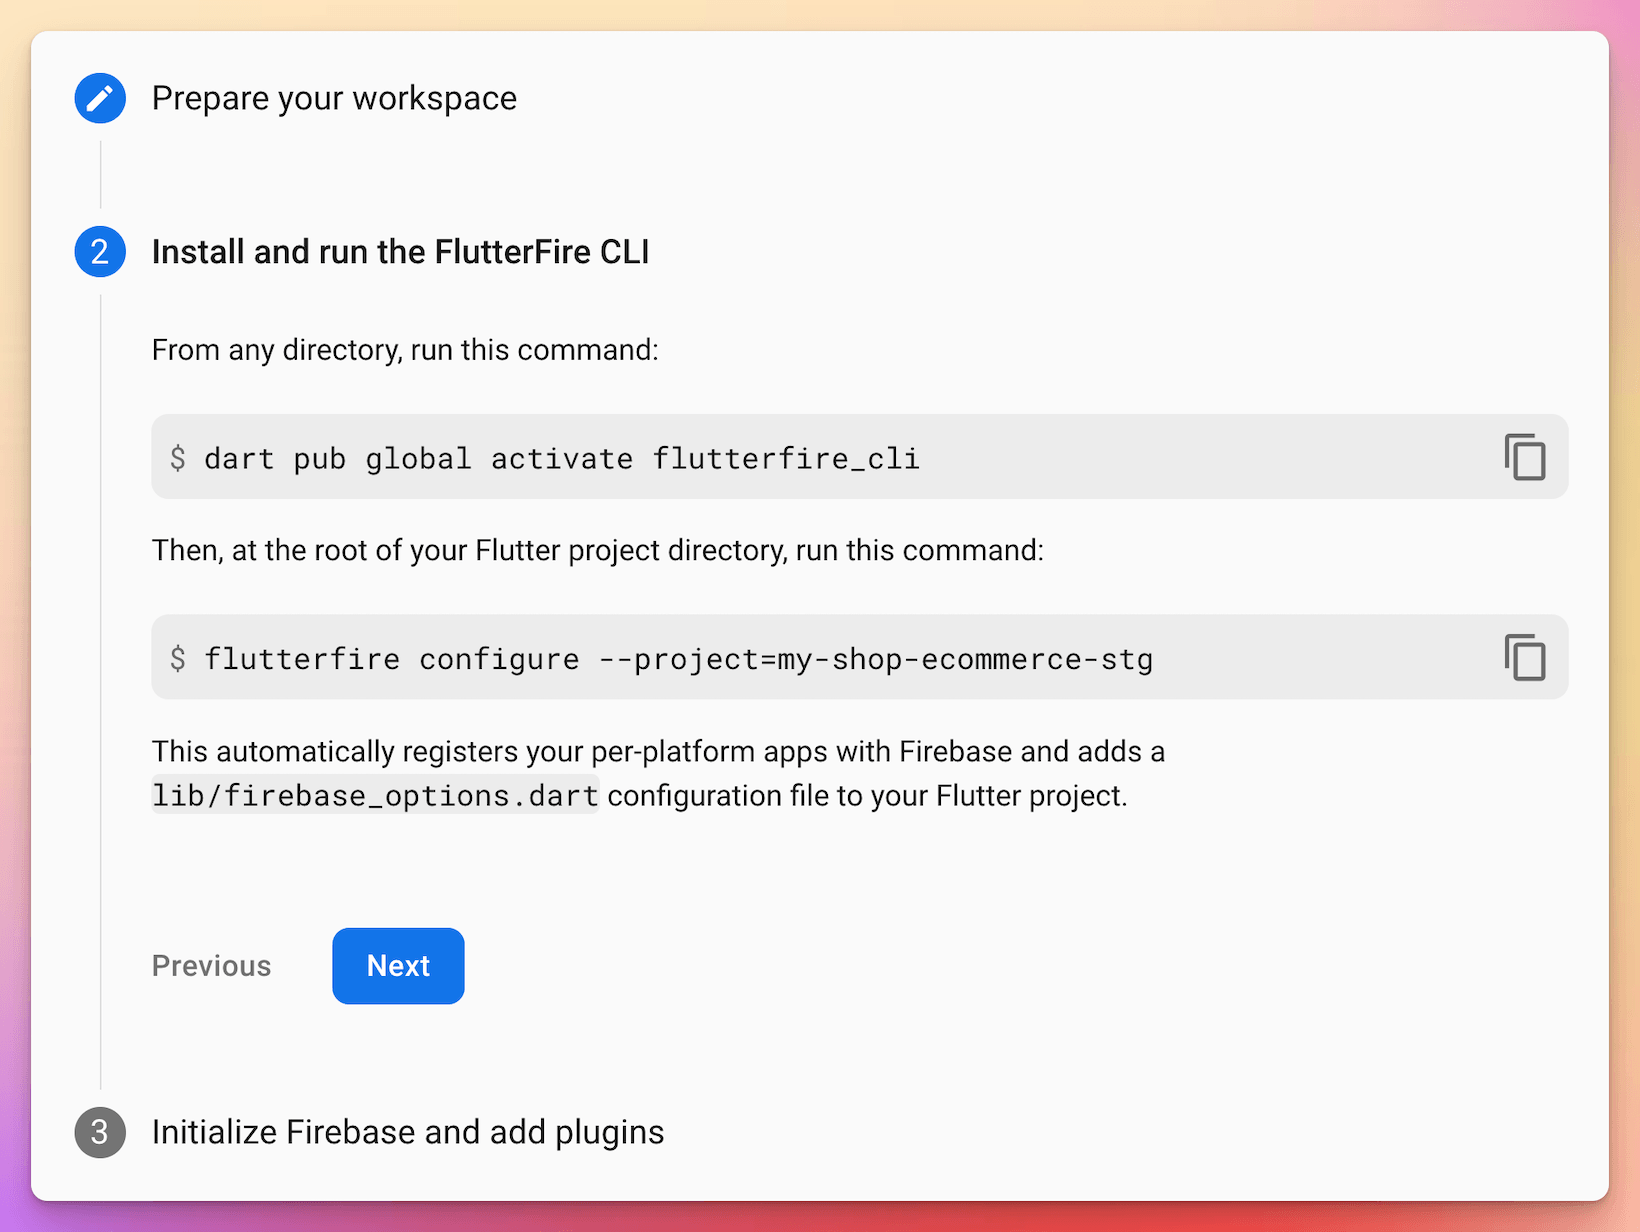Viewport: 1640px width, 1232px height.
Task: Click the This automatically registers paragraph
Action: click(658, 773)
